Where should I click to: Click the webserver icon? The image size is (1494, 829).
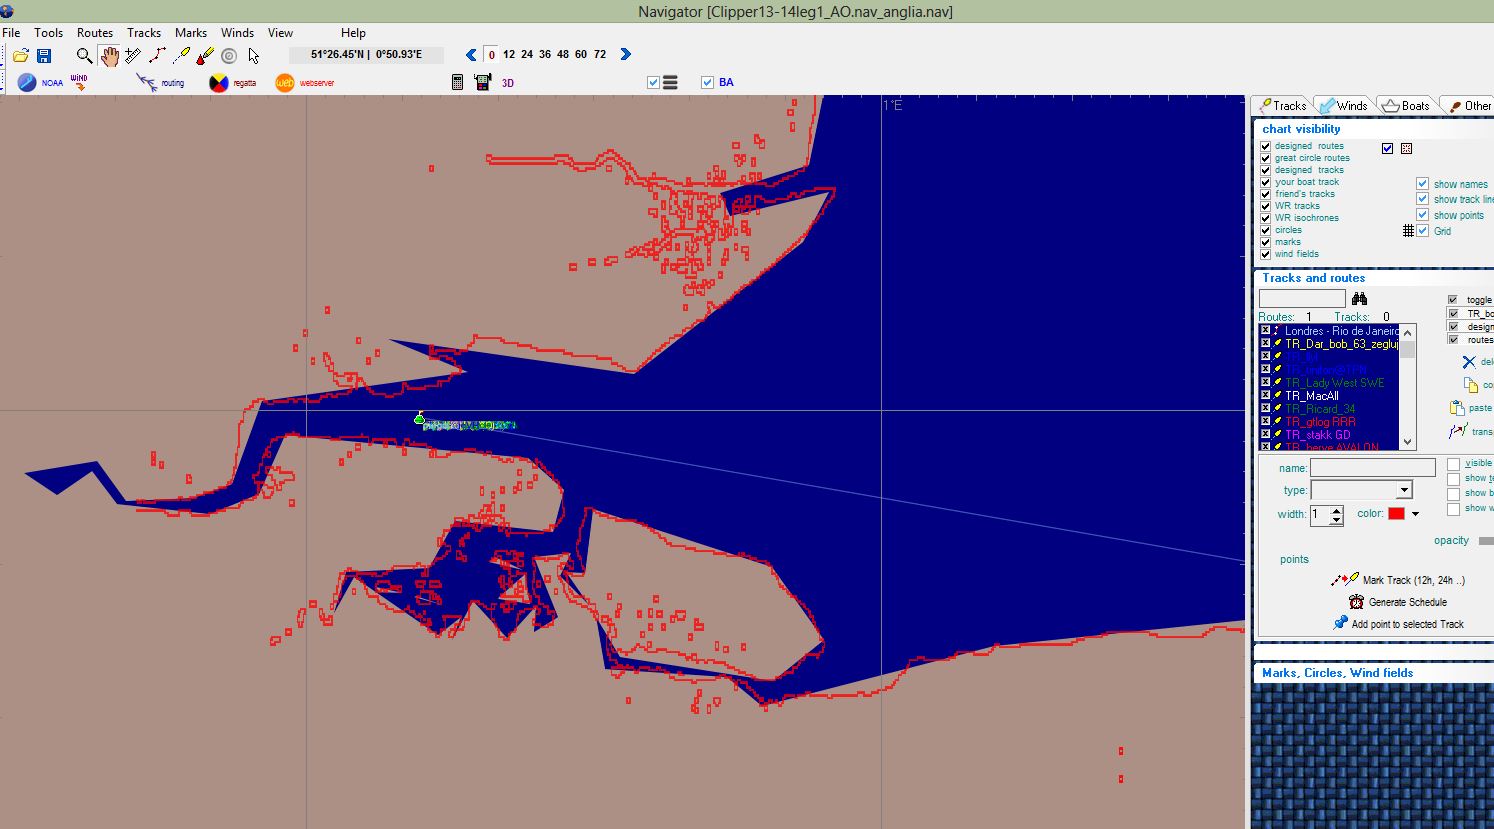(x=285, y=83)
